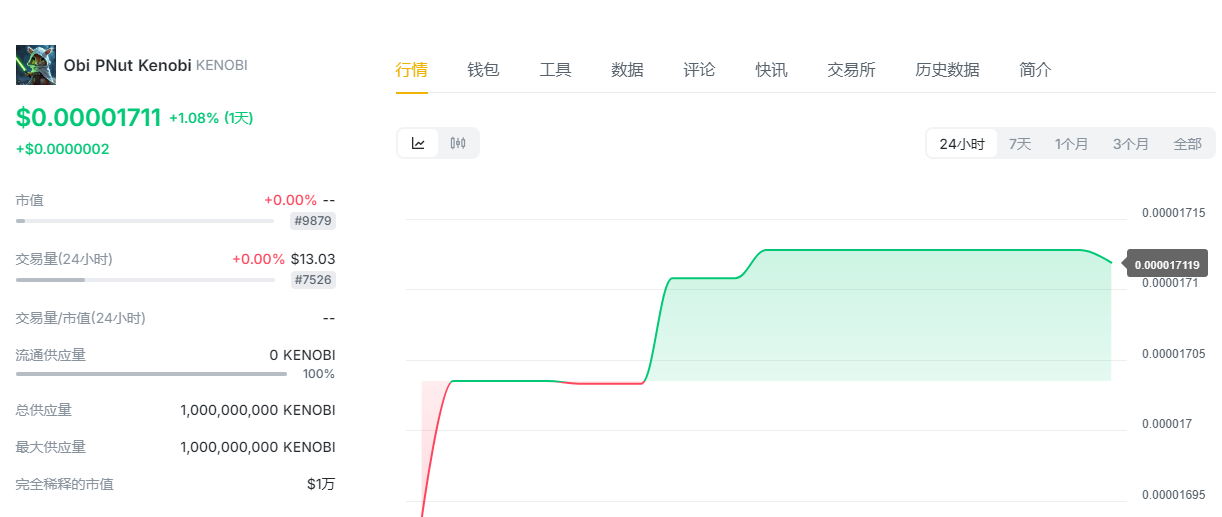Click the current price label 0.000017119

(1167, 264)
